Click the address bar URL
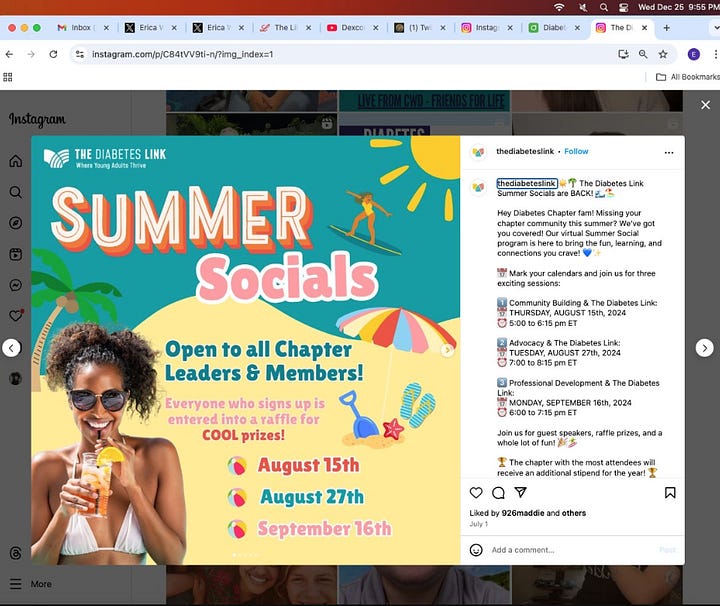Image resolution: width=720 pixels, height=606 pixels. pyautogui.click(x=183, y=54)
